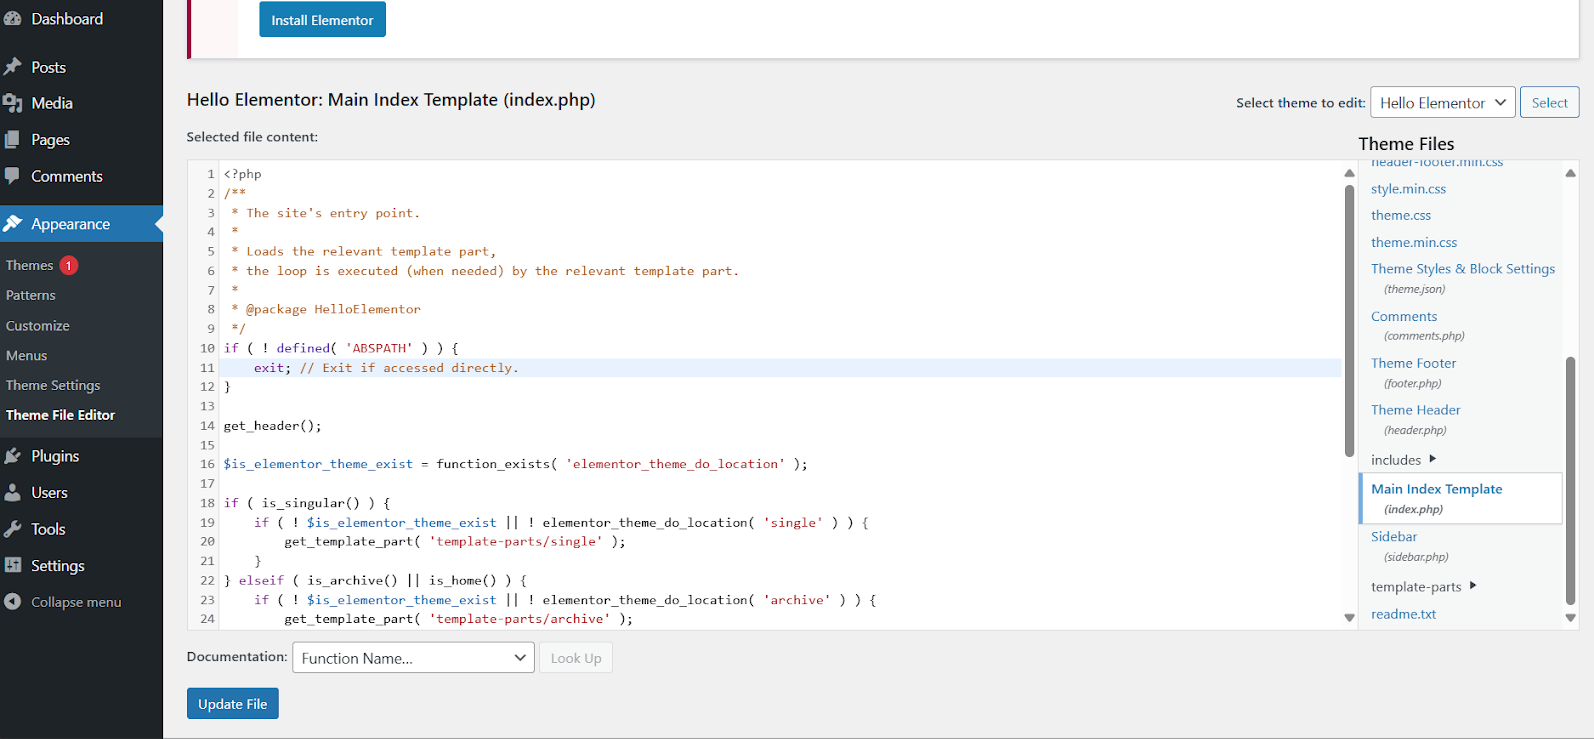Open Theme Styles & Block Settings file
This screenshot has width=1594, height=739.
[1463, 269]
